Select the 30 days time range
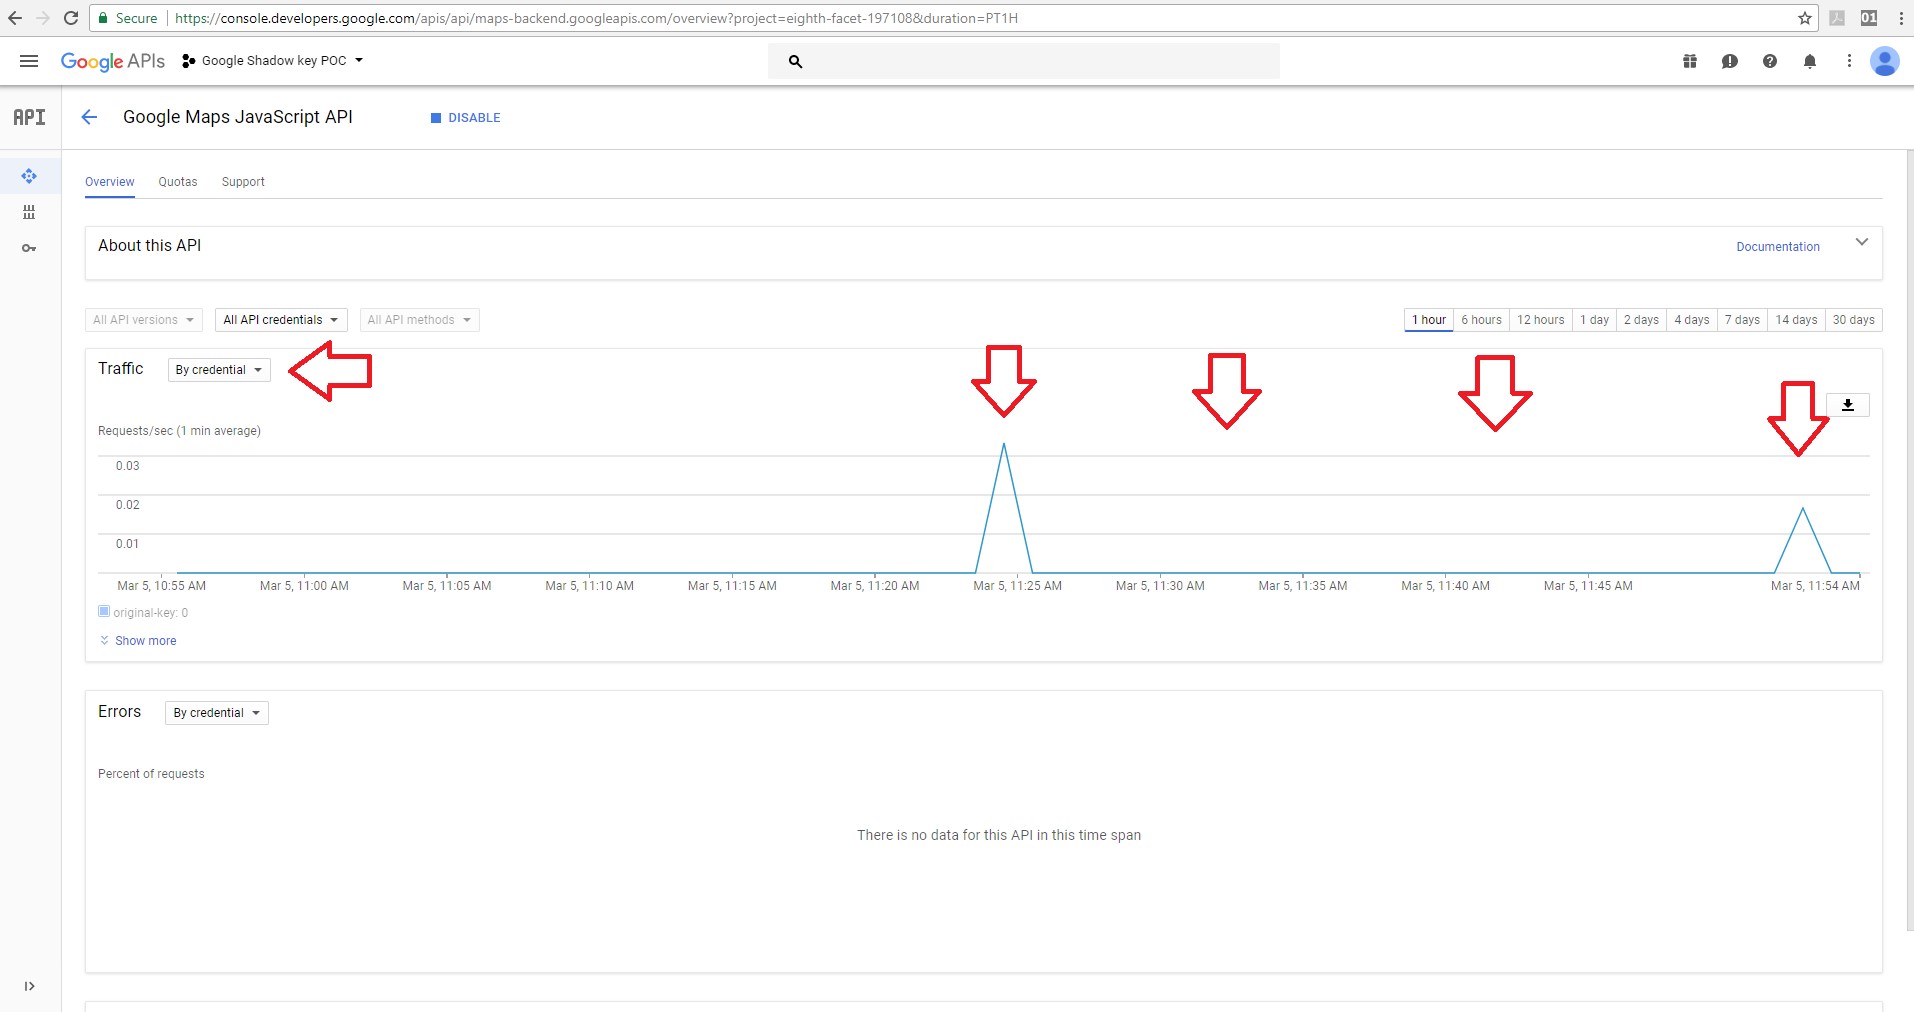 tap(1853, 320)
